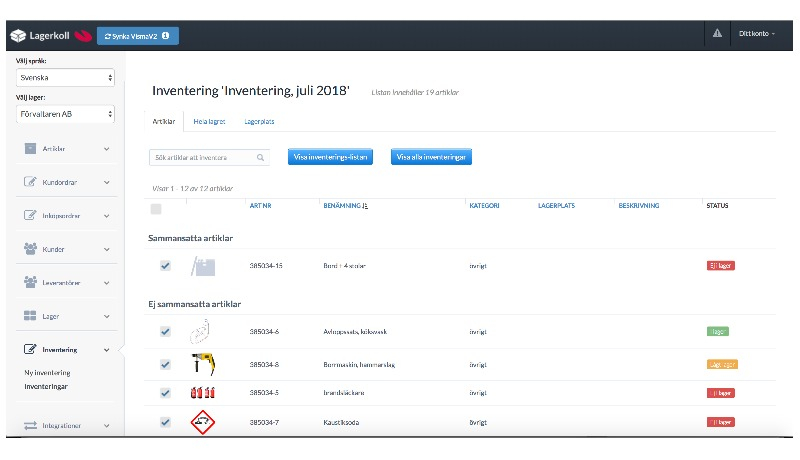800x460 pixels.
Task: Click the red status badge for 385034-15
Action: [720, 266]
